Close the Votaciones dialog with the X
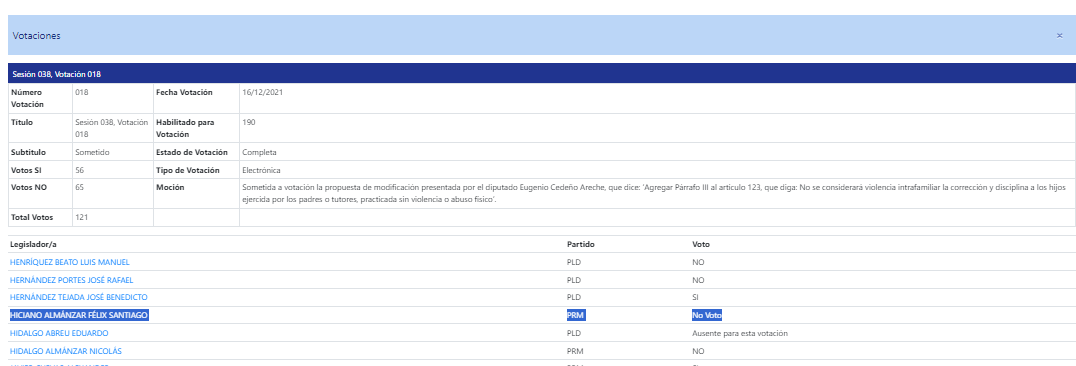The image size is (1076, 366). [1059, 36]
